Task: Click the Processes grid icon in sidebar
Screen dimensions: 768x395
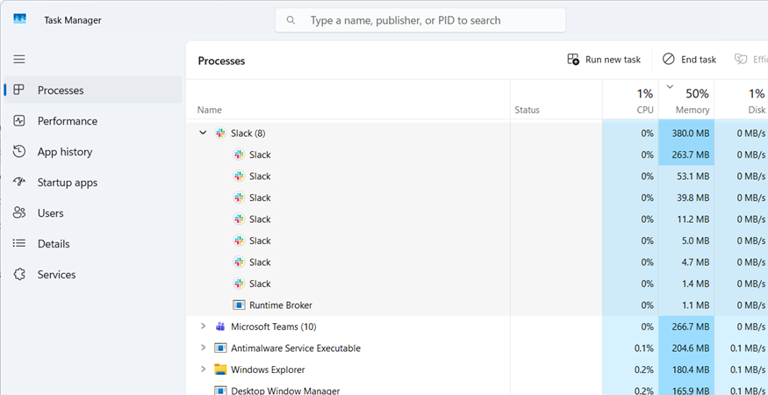Action: pos(19,90)
